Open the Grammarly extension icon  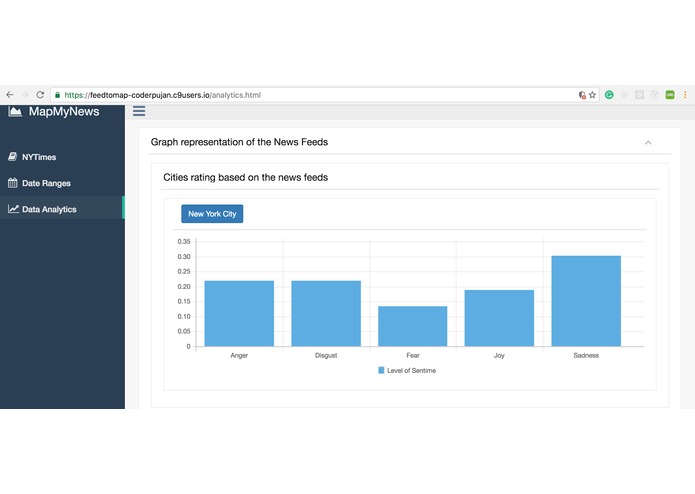pos(609,95)
